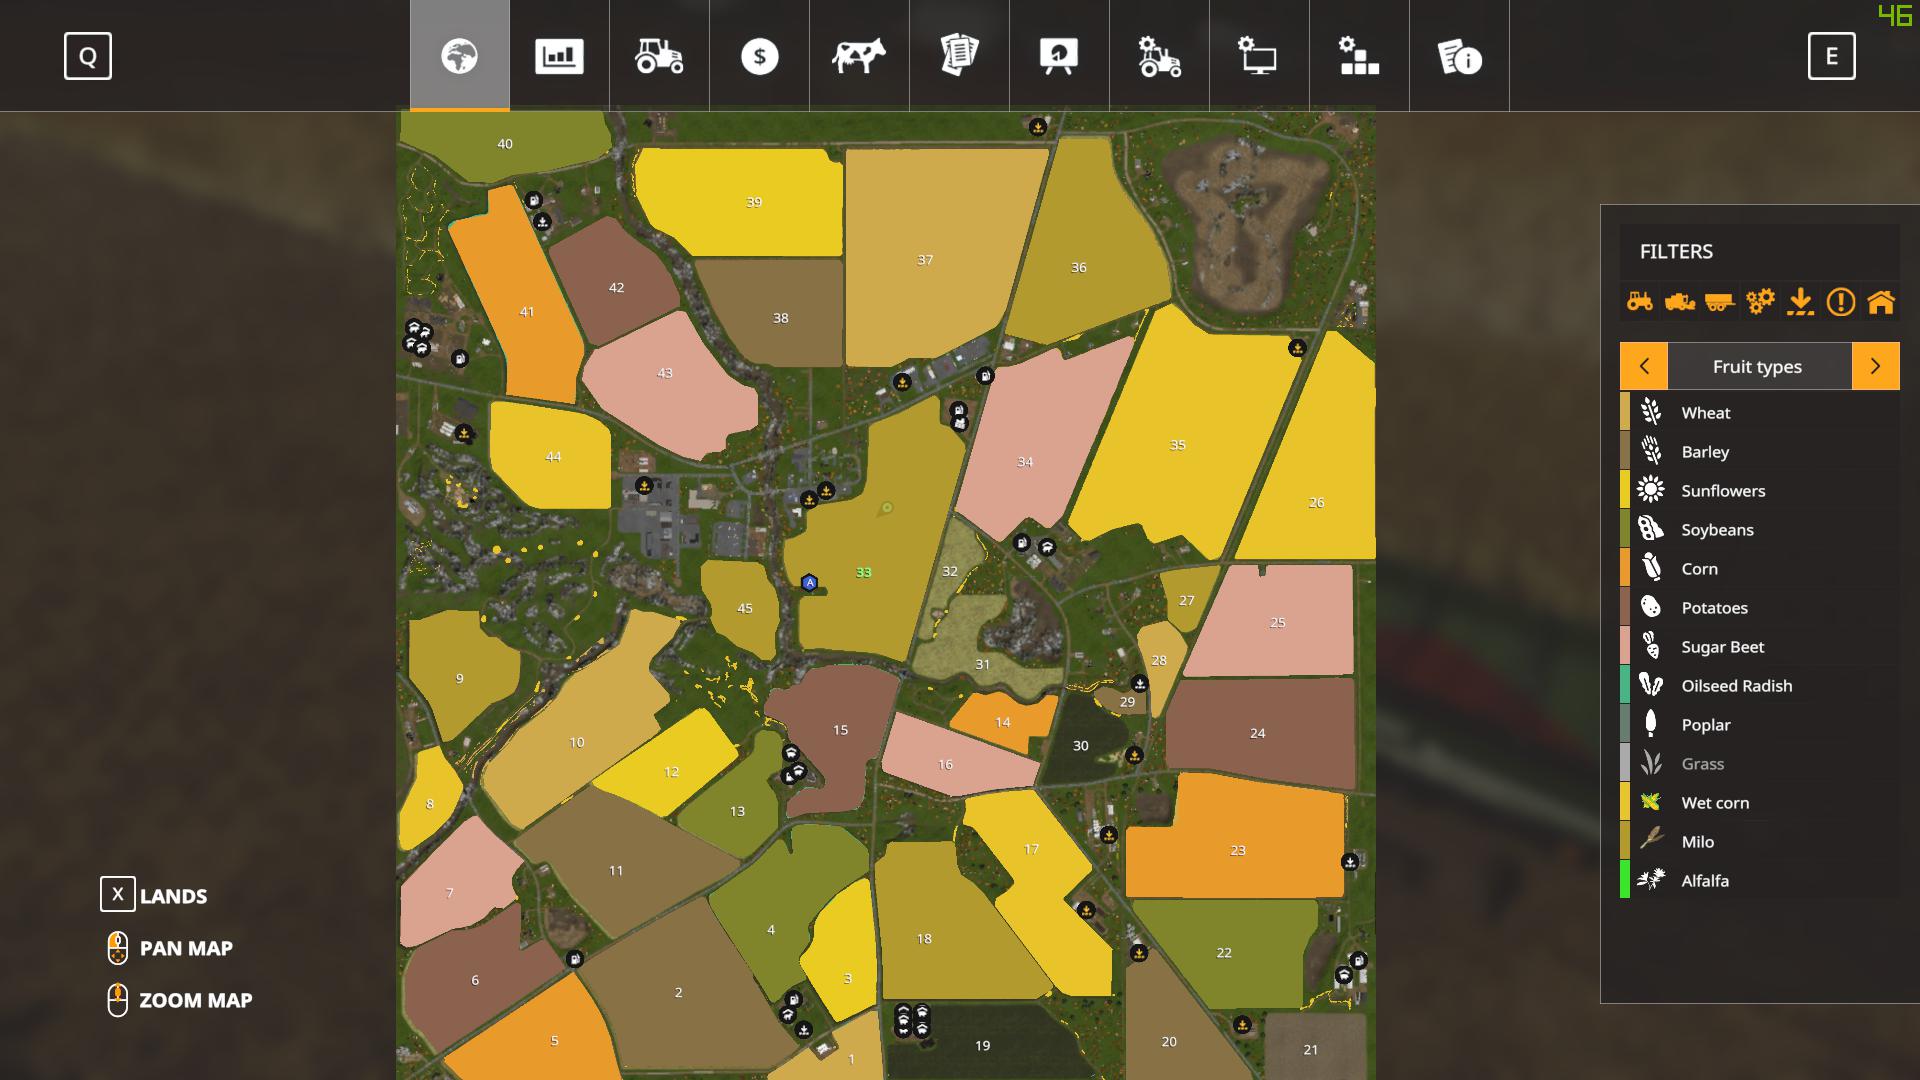1920x1080 pixels.
Task: Toggle the Wheat fruit type entry
Action: tap(1705, 412)
